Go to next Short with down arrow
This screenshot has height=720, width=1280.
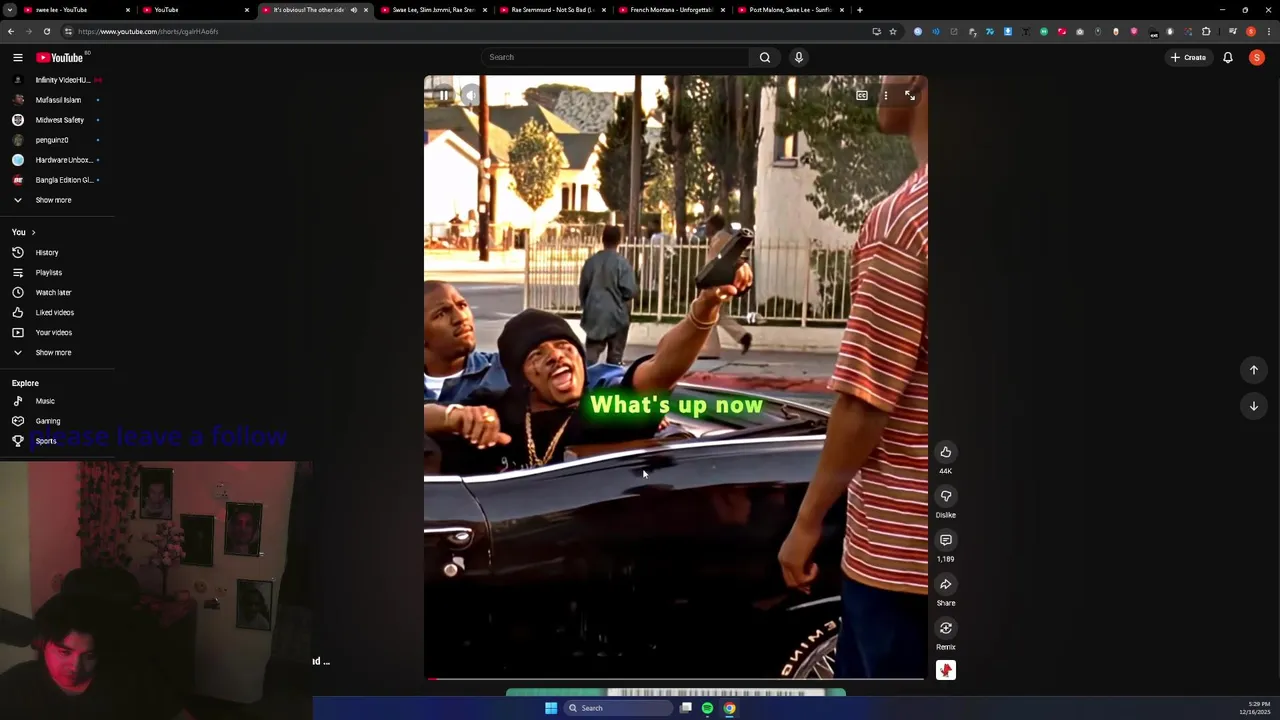pyautogui.click(x=1254, y=406)
